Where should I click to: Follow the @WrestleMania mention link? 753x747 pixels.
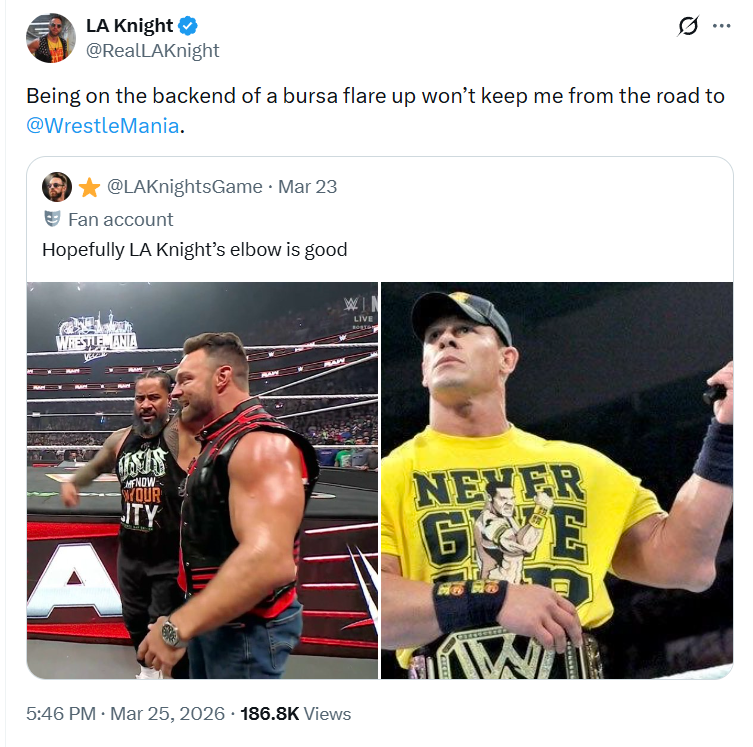pyautogui.click(x=104, y=126)
